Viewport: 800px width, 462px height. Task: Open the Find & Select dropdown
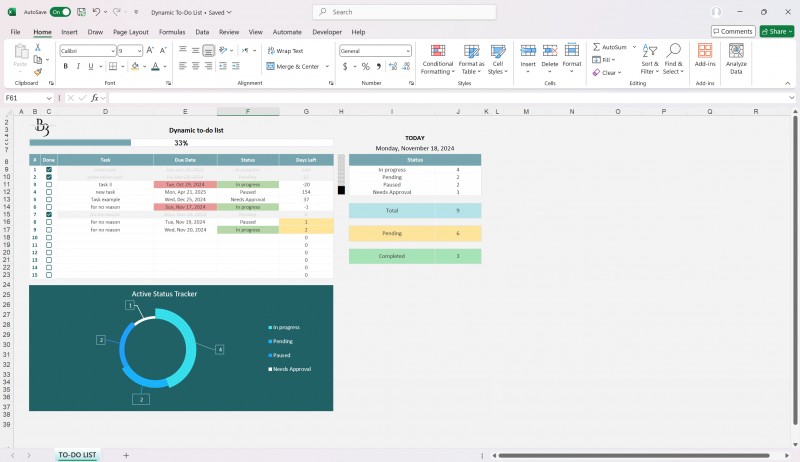pyautogui.click(x=673, y=59)
